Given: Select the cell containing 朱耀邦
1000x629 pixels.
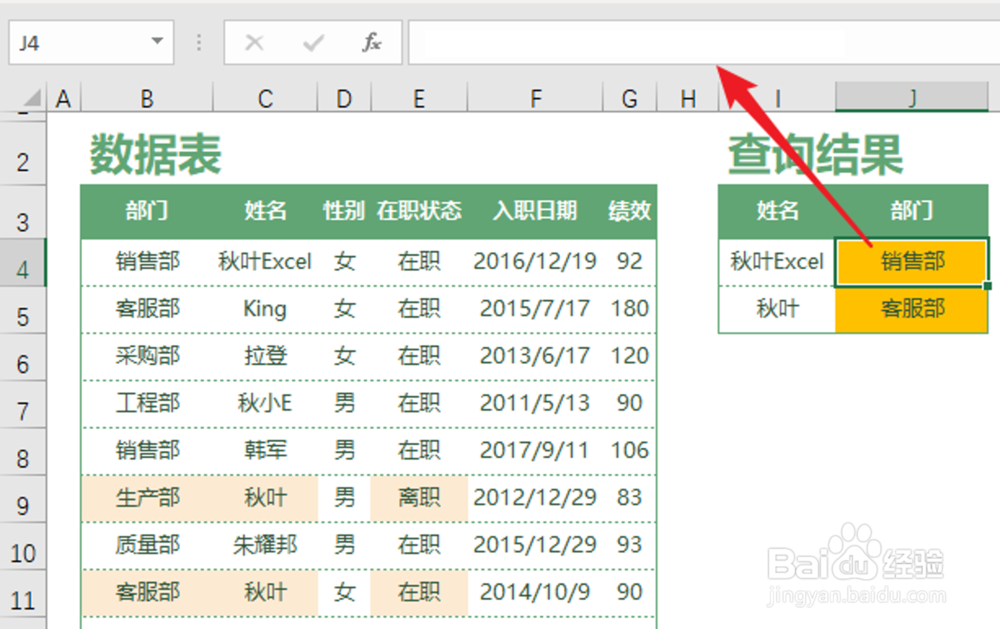Looking at the screenshot, I should 265,545.
